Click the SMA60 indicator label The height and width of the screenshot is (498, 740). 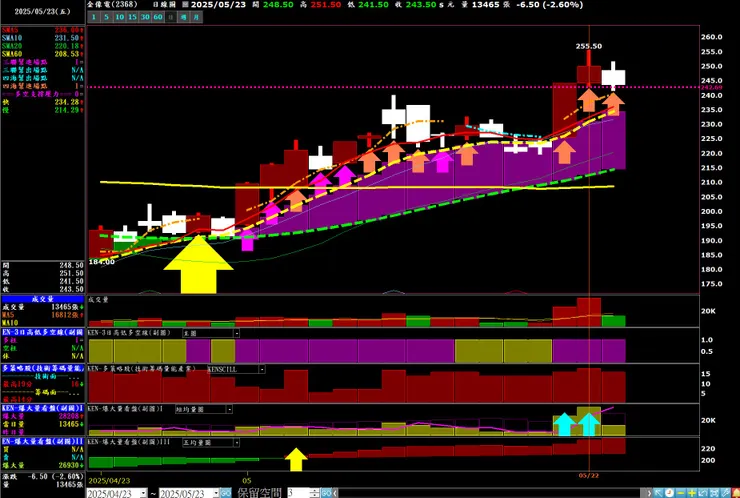[12, 54]
